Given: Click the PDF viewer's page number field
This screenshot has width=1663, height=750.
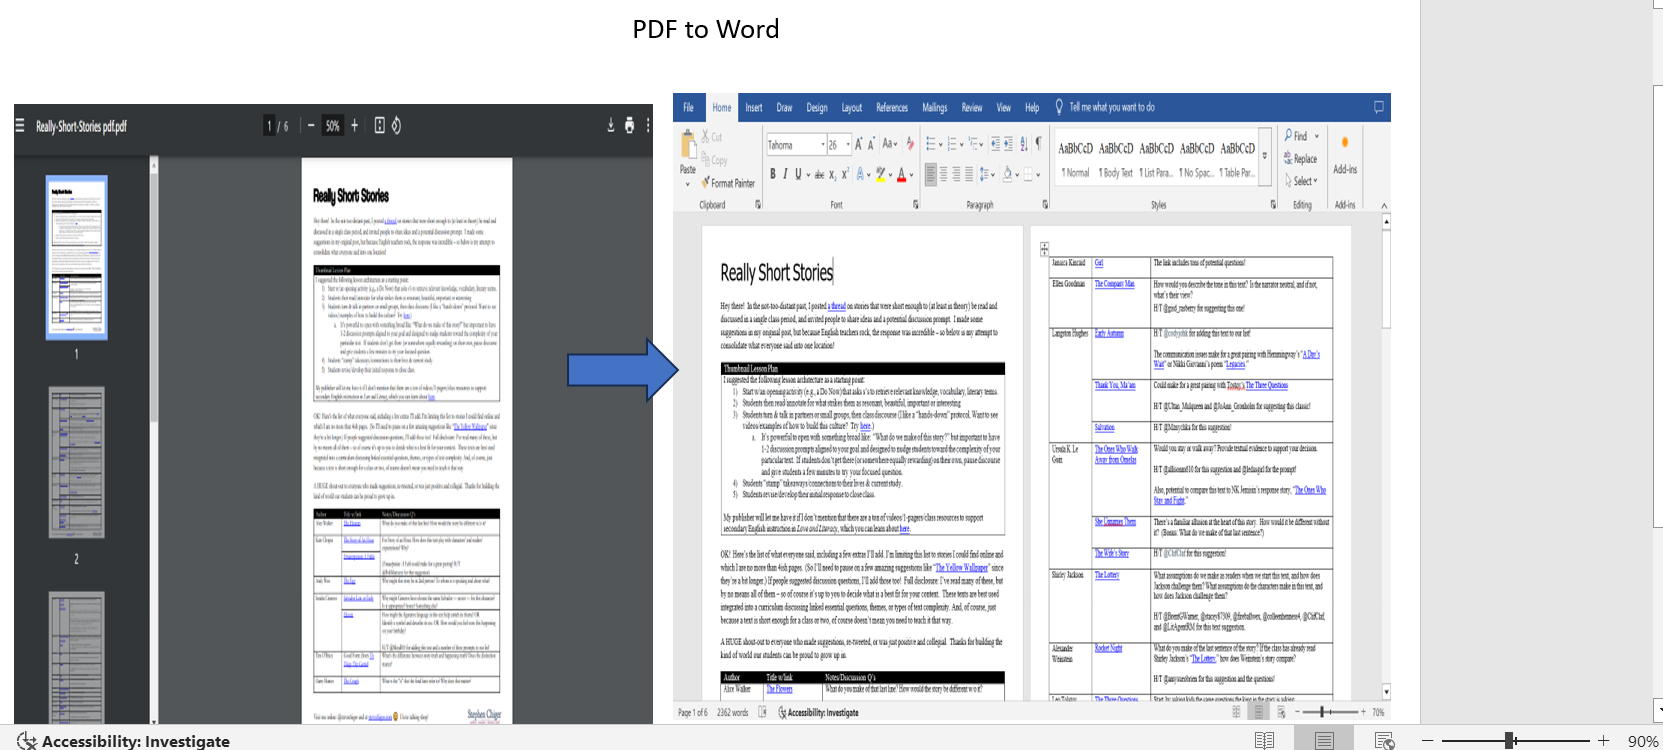Looking at the screenshot, I should [269, 126].
